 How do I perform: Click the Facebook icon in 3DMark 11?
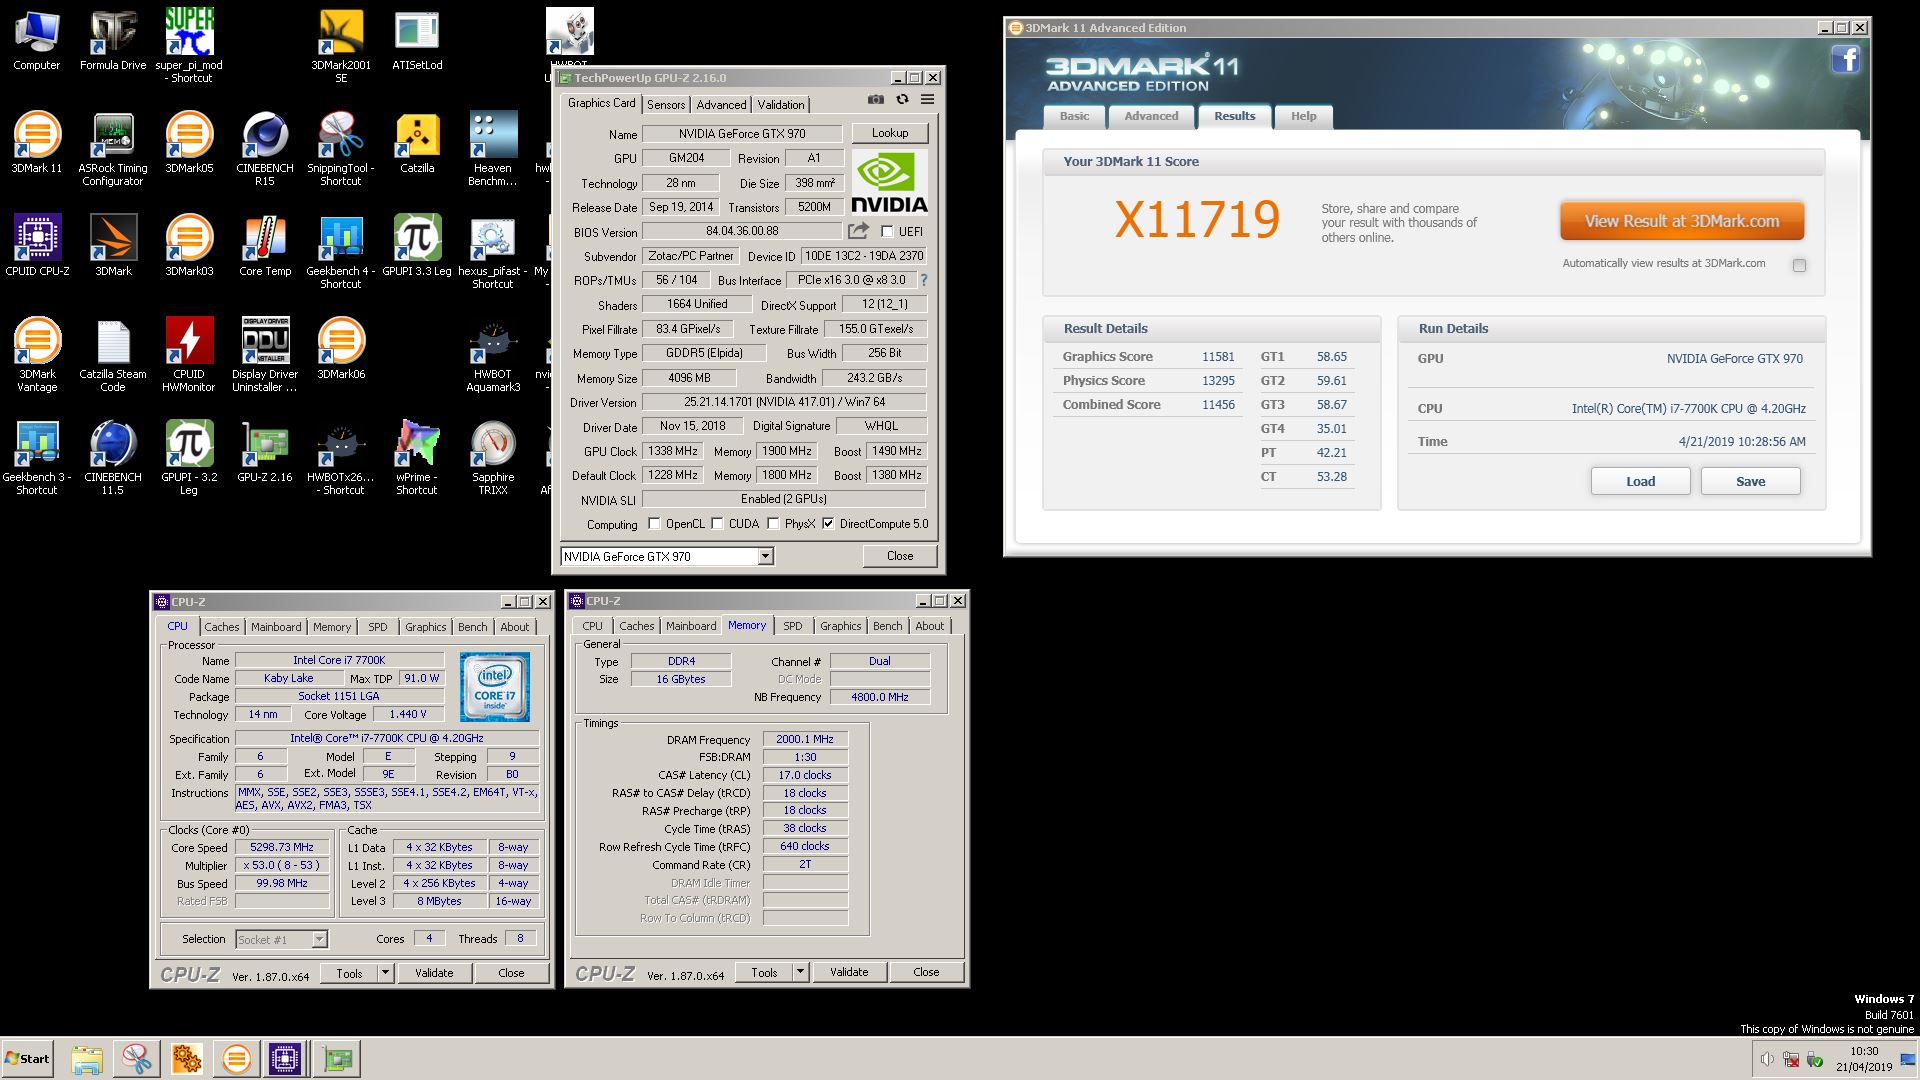tap(1845, 60)
